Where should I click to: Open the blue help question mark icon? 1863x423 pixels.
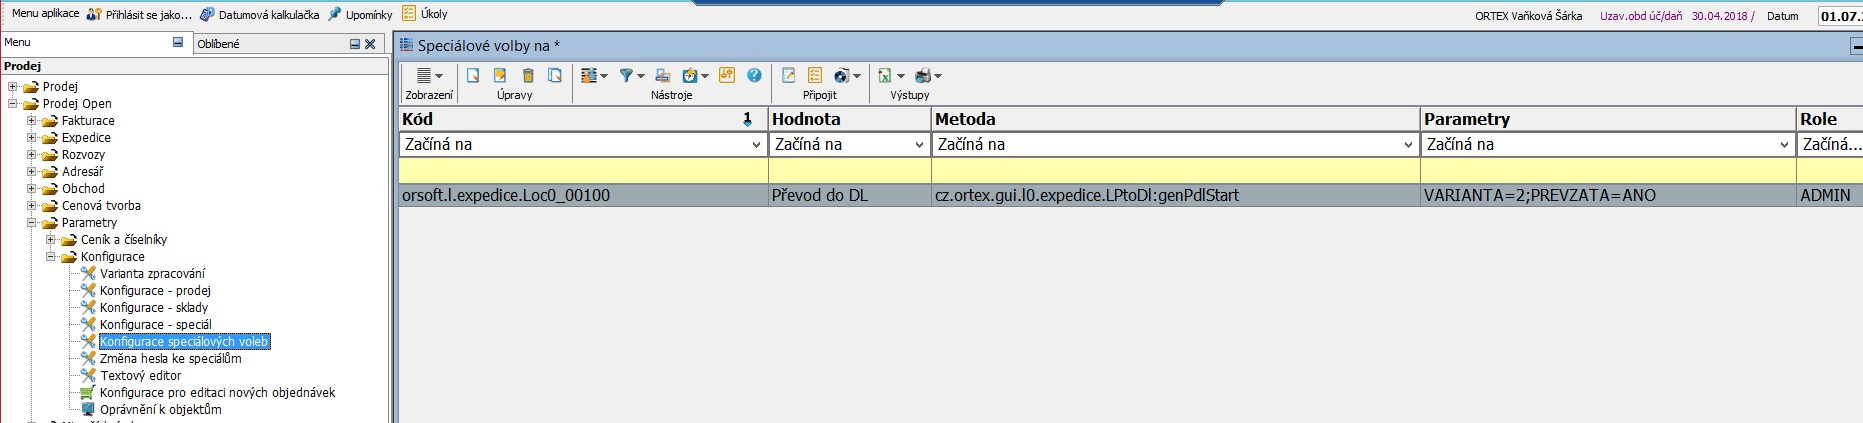click(x=755, y=76)
